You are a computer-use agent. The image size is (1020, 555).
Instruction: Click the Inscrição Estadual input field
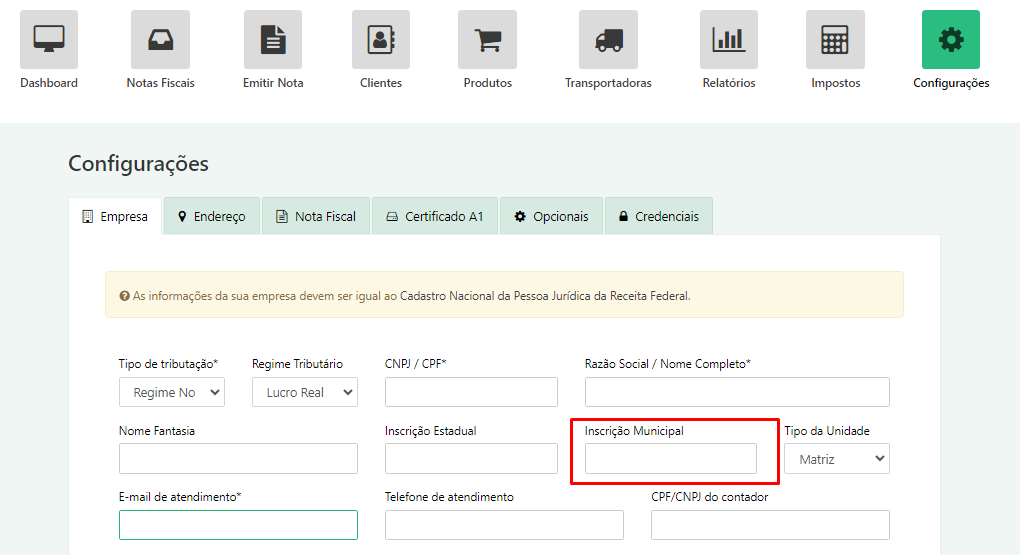tap(471, 459)
